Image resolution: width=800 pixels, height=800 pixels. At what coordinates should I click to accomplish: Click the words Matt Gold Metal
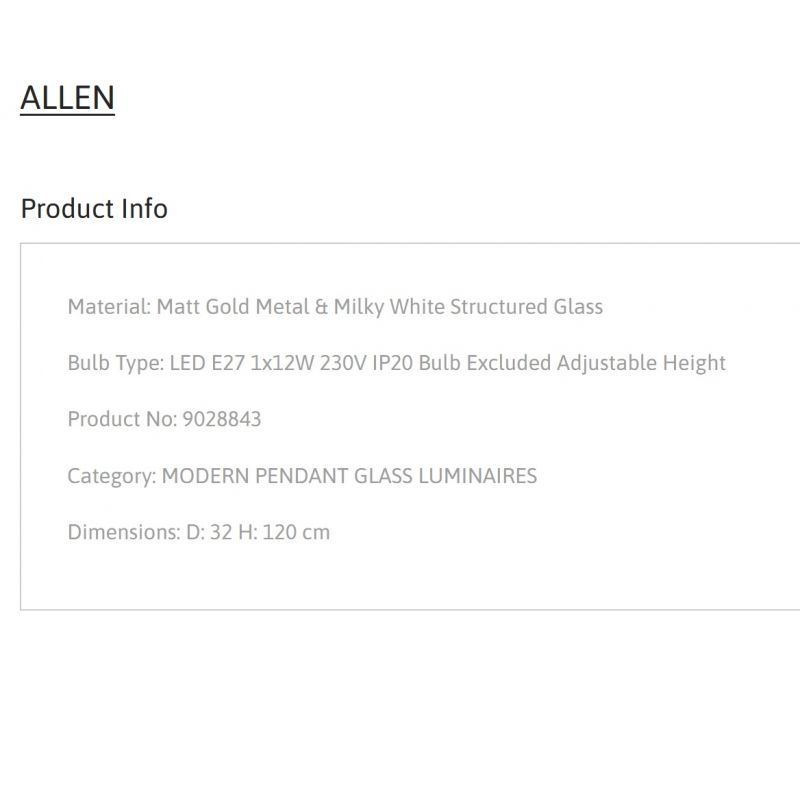pos(233,307)
